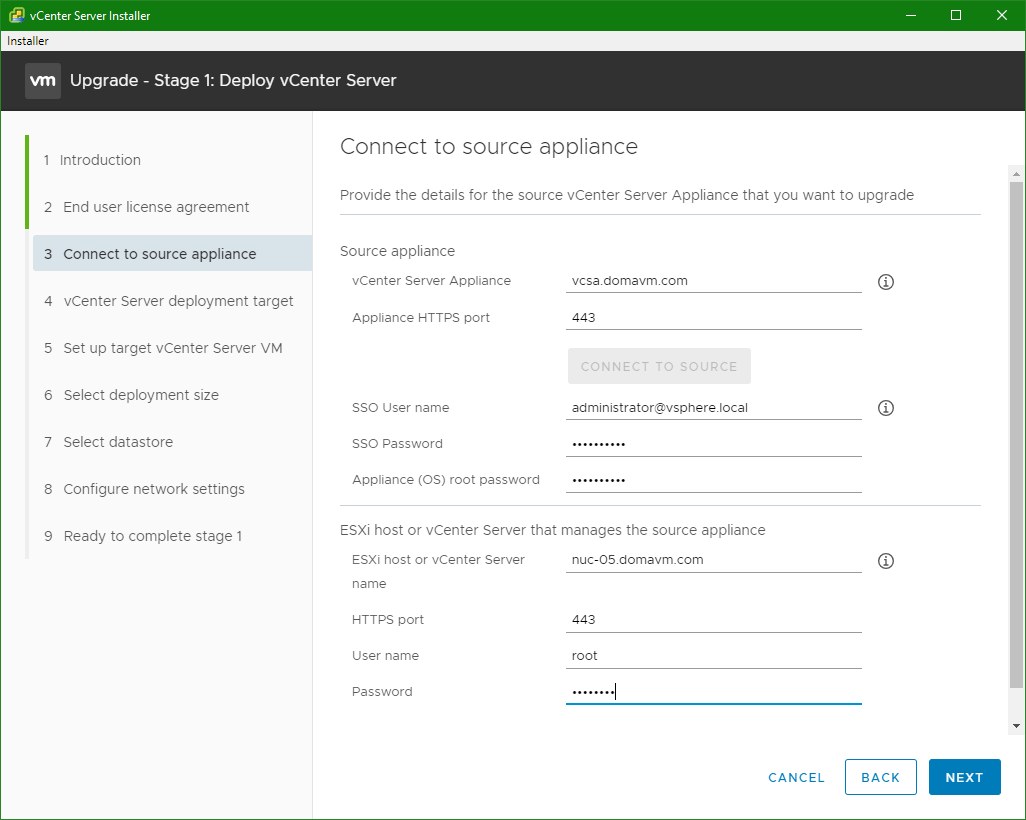Minimize the installer window
1026x820 pixels.
point(910,15)
